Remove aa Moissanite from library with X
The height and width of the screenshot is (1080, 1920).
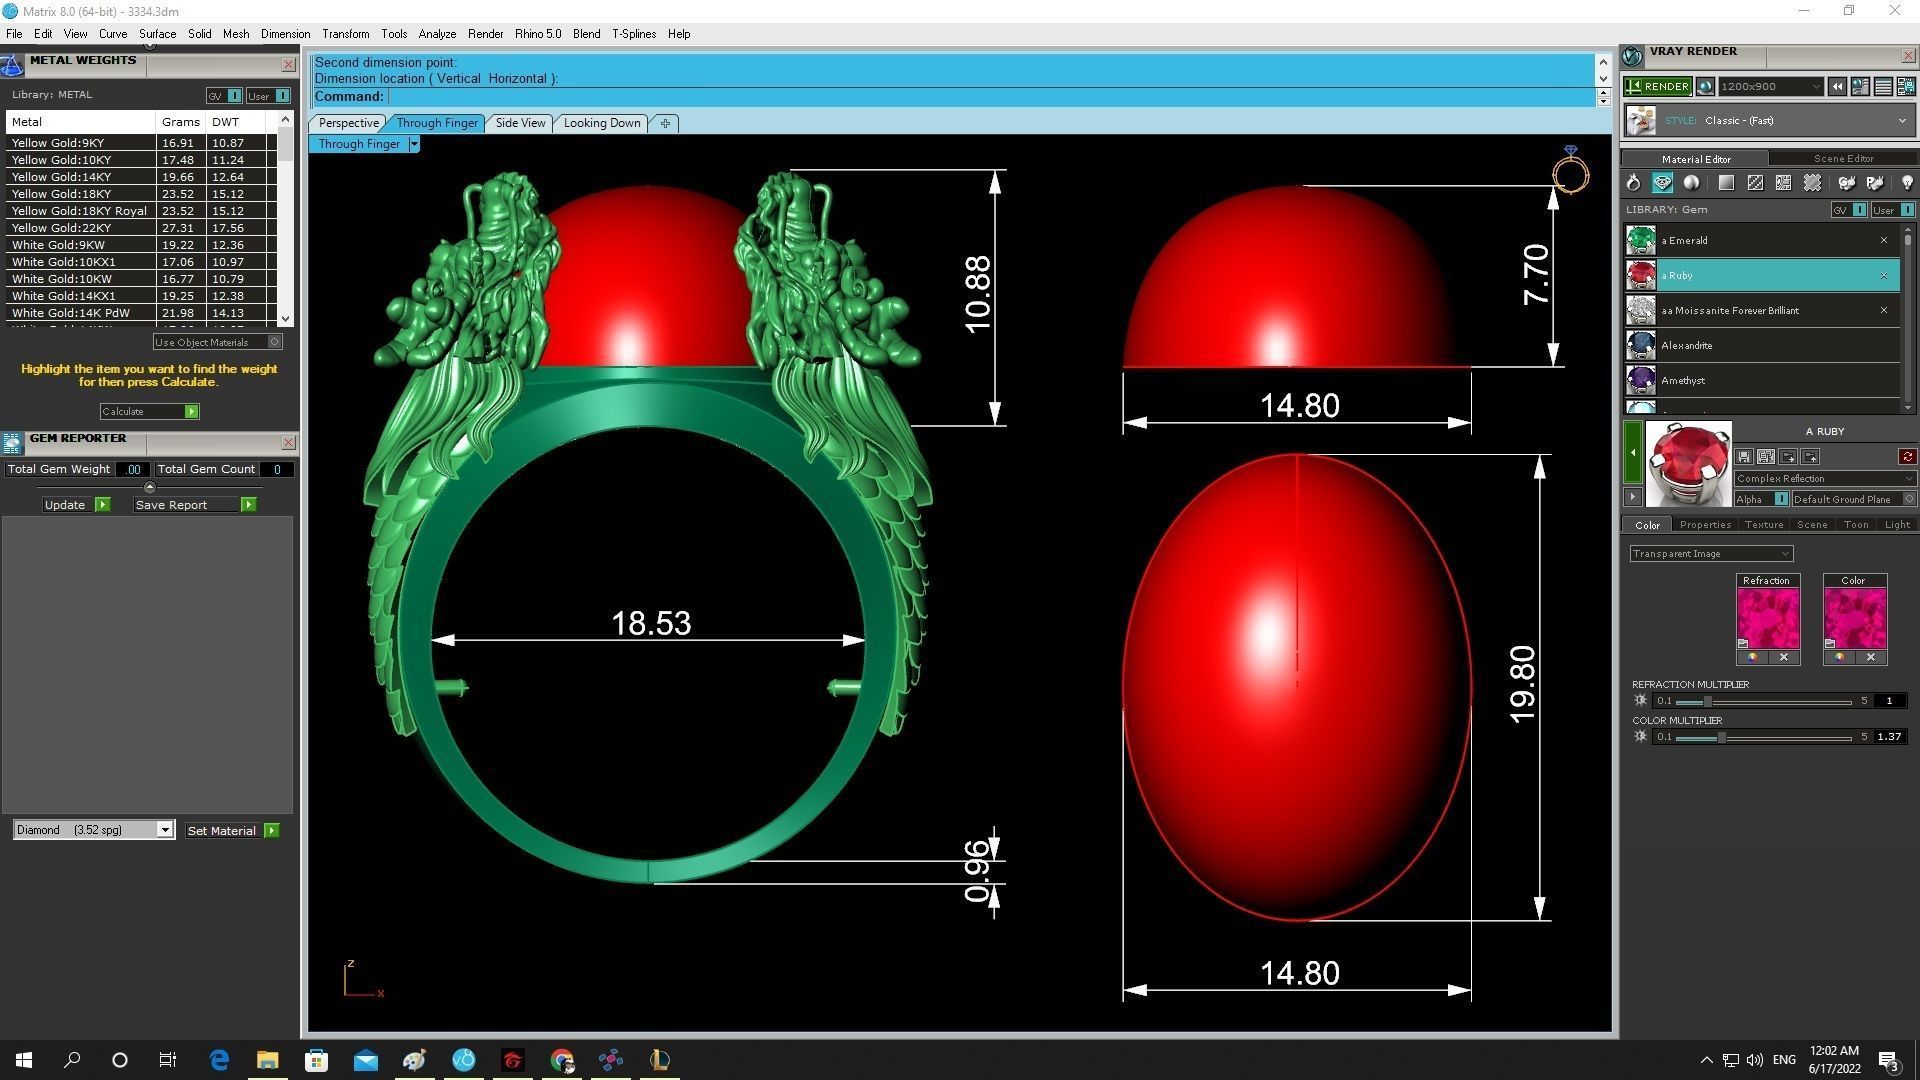[x=1884, y=310]
